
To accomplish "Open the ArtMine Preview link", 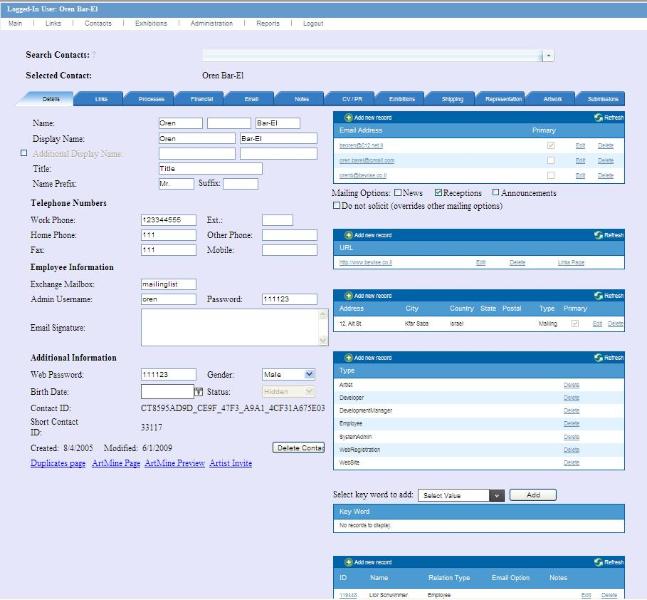I will click(x=175, y=463).
